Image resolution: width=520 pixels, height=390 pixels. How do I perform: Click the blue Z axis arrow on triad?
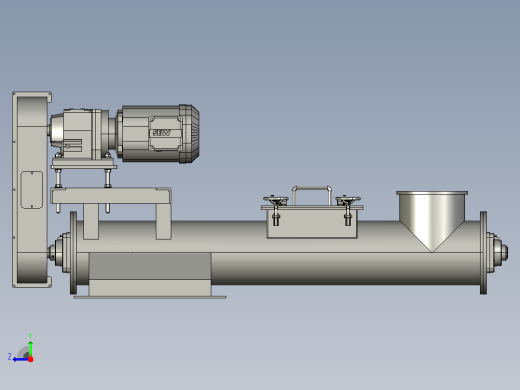[21, 359]
